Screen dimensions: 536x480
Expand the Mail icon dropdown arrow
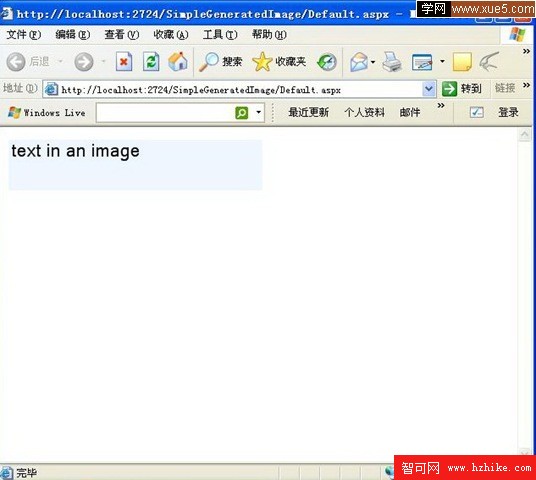(x=373, y=62)
